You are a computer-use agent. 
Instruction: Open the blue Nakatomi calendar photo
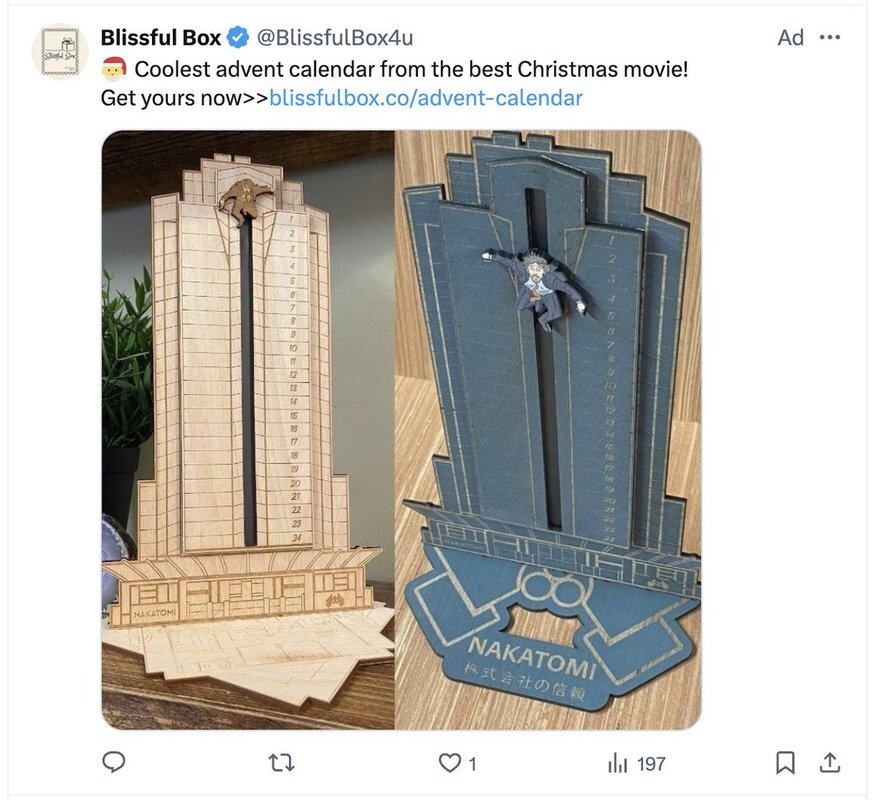coord(548,430)
